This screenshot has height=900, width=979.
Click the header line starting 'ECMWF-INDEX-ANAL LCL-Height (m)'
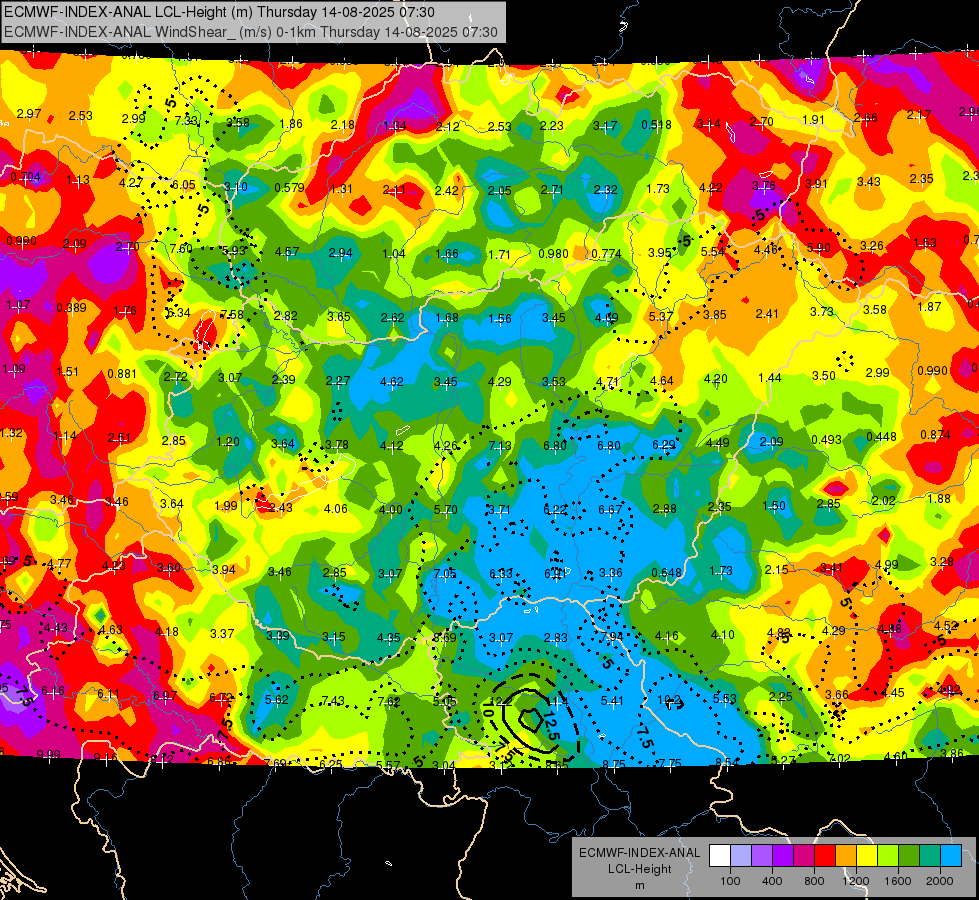pos(219,12)
